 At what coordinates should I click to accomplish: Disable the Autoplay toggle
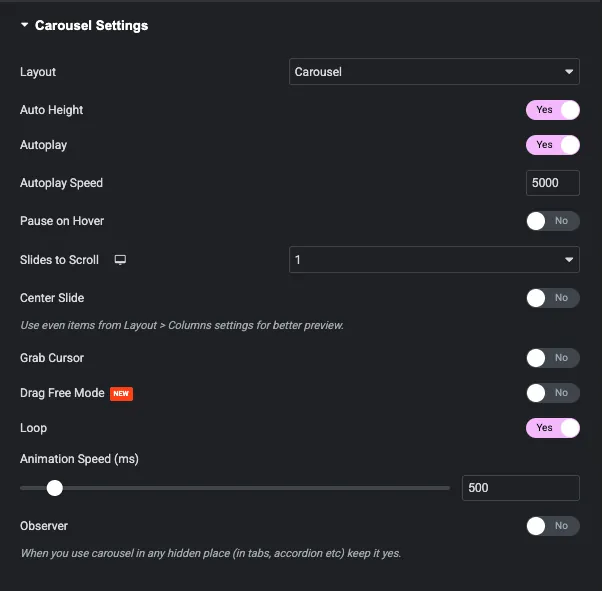(x=552, y=145)
